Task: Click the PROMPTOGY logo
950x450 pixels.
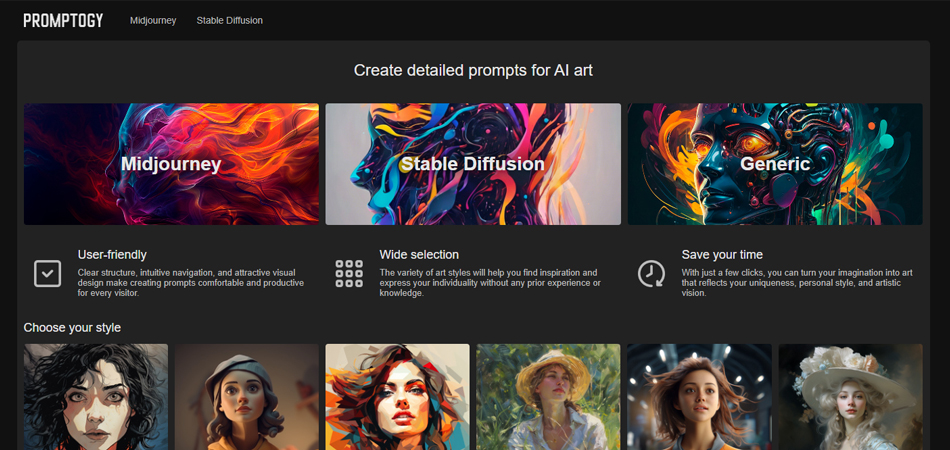Action: click(x=63, y=21)
